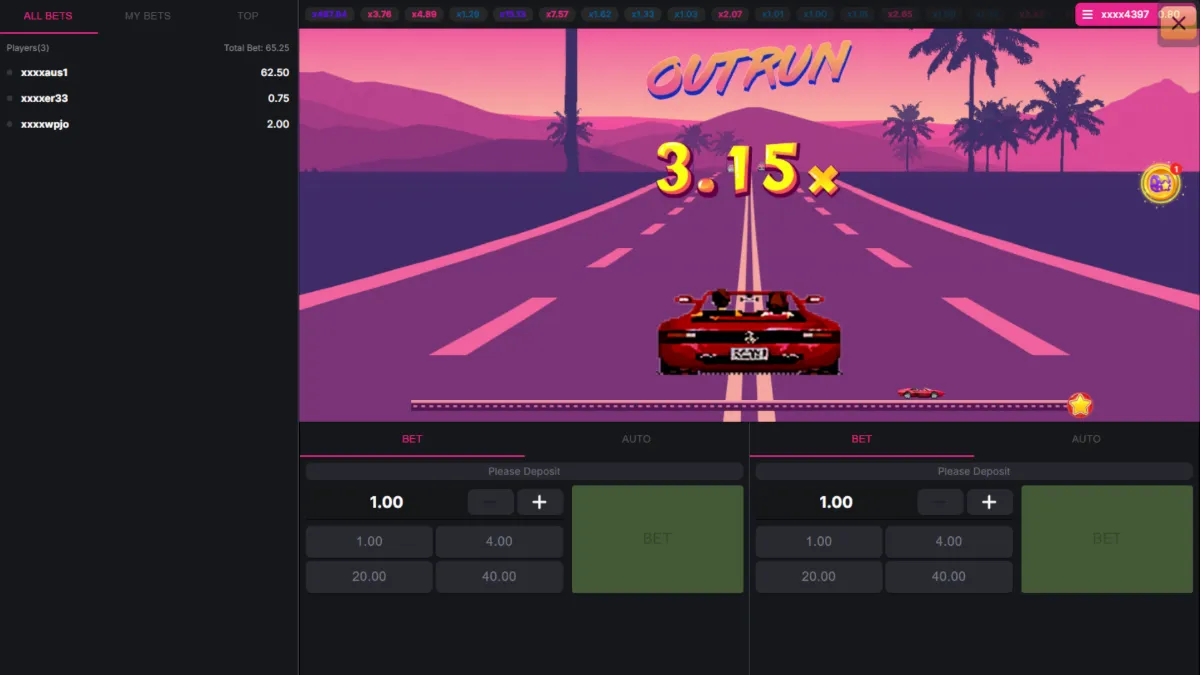1200x675 pixels.
Task: Click Please Deposit bar in left panel
Action: point(524,471)
